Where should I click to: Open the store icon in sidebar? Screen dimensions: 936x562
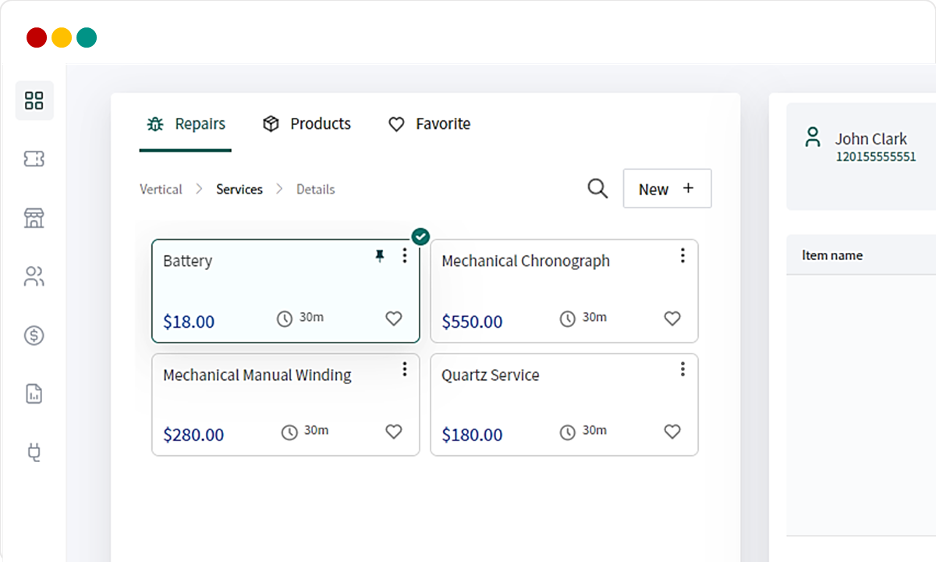34,218
